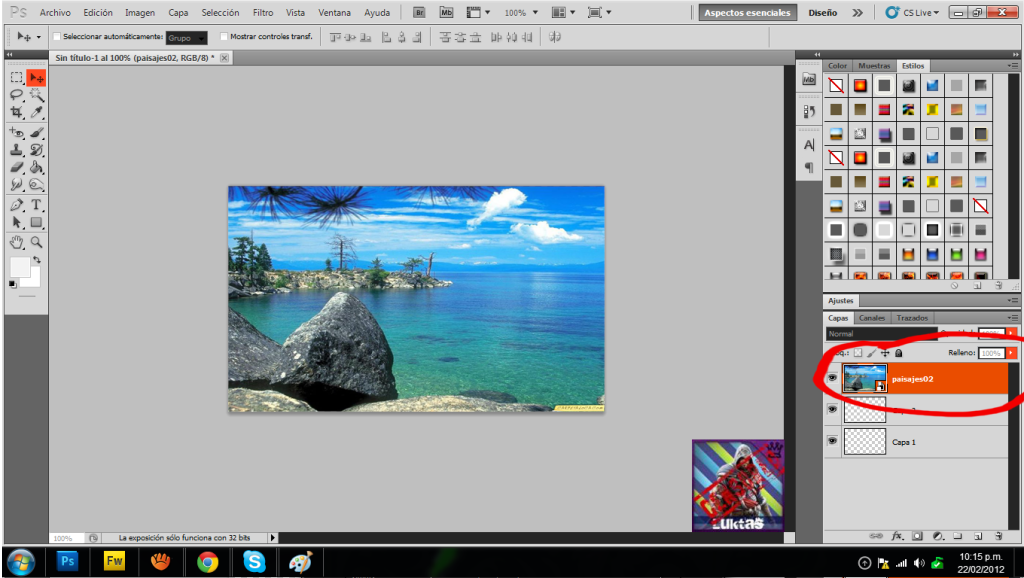The height and width of the screenshot is (578, 1024).
Task: Choose the Rectangle shape tool
Action: point(37,223)
